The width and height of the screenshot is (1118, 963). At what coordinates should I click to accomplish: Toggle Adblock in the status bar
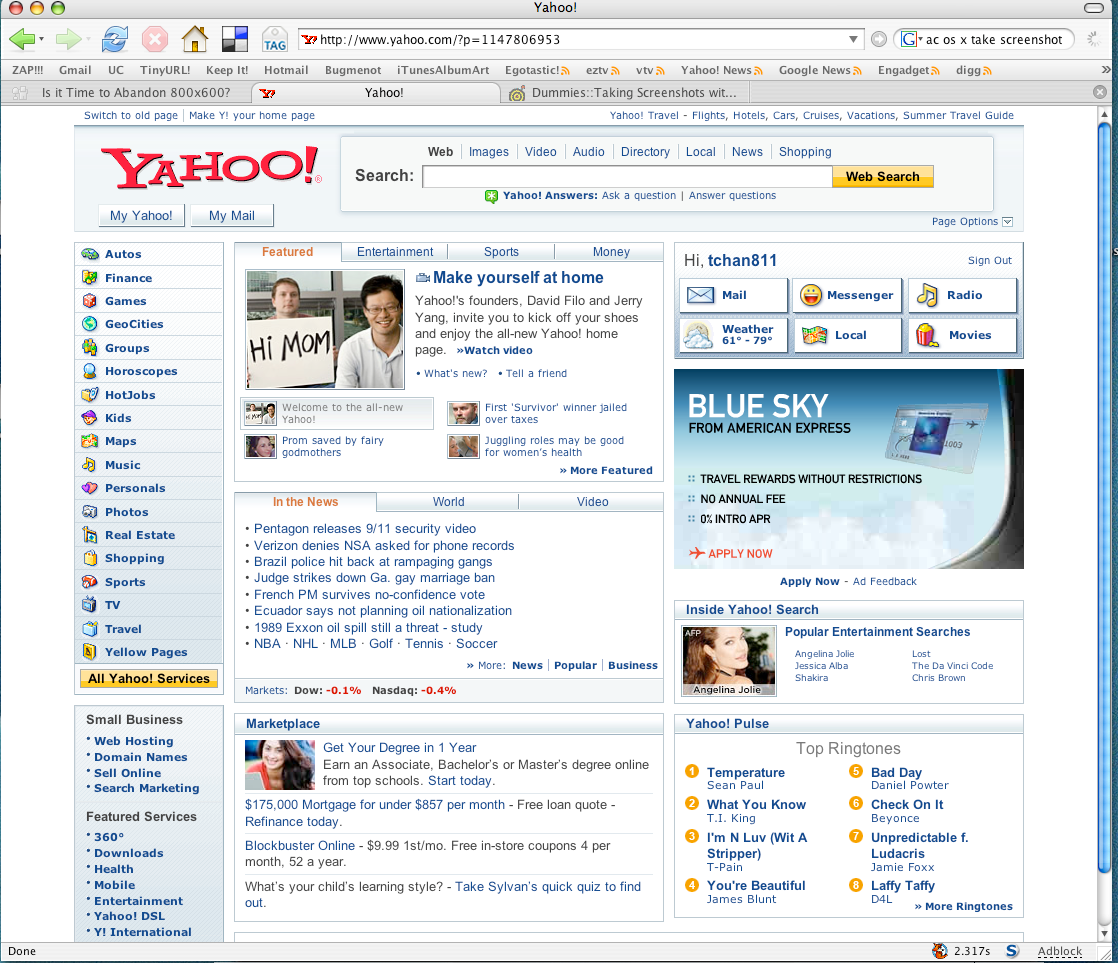[1060, 951]
